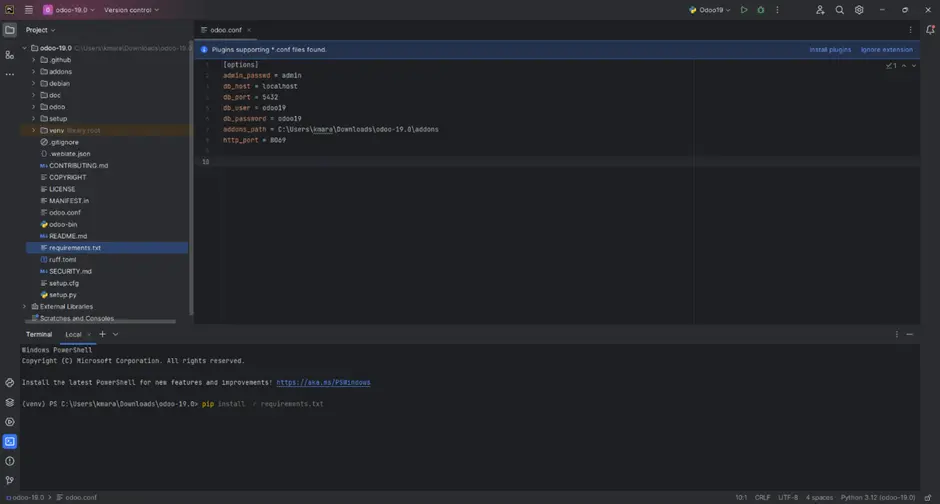Expand the venv library root folder
940x504 pixels.
point(34,130)
